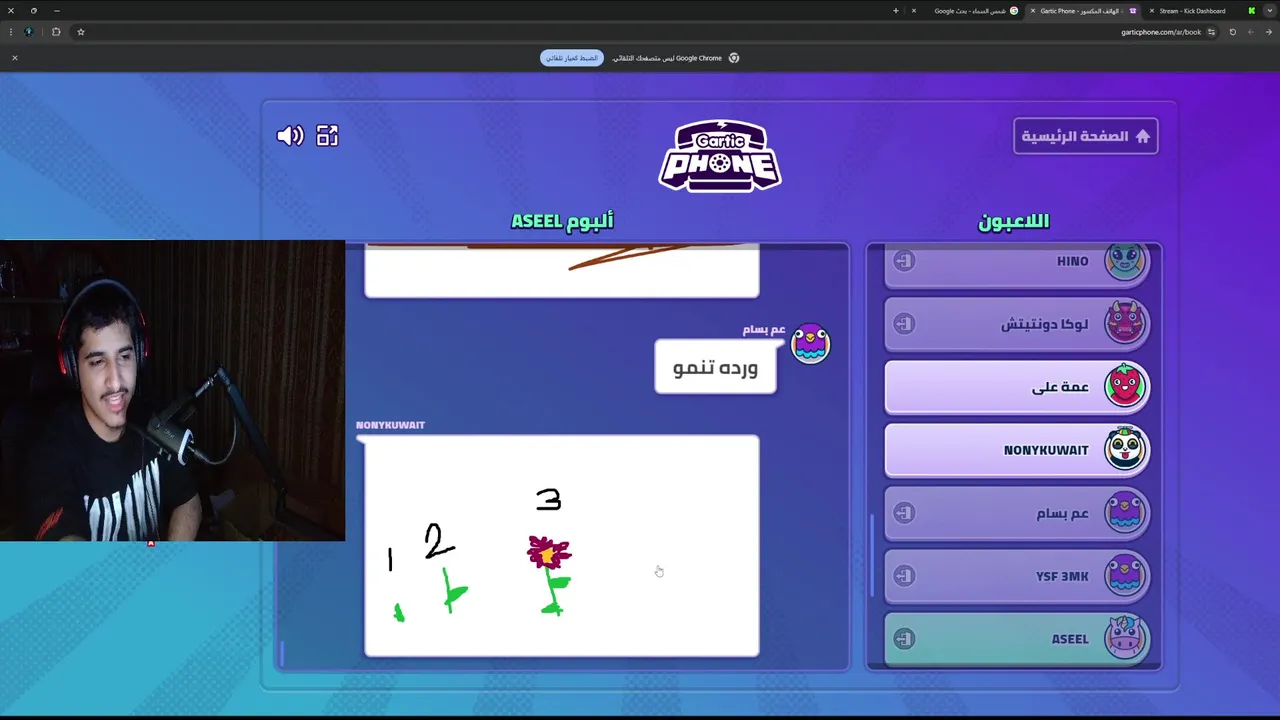This screenshot has height=720, width=1280.
Task: Click لوكا دونتيتش's red monster avatar
Action: (1125, 323)
